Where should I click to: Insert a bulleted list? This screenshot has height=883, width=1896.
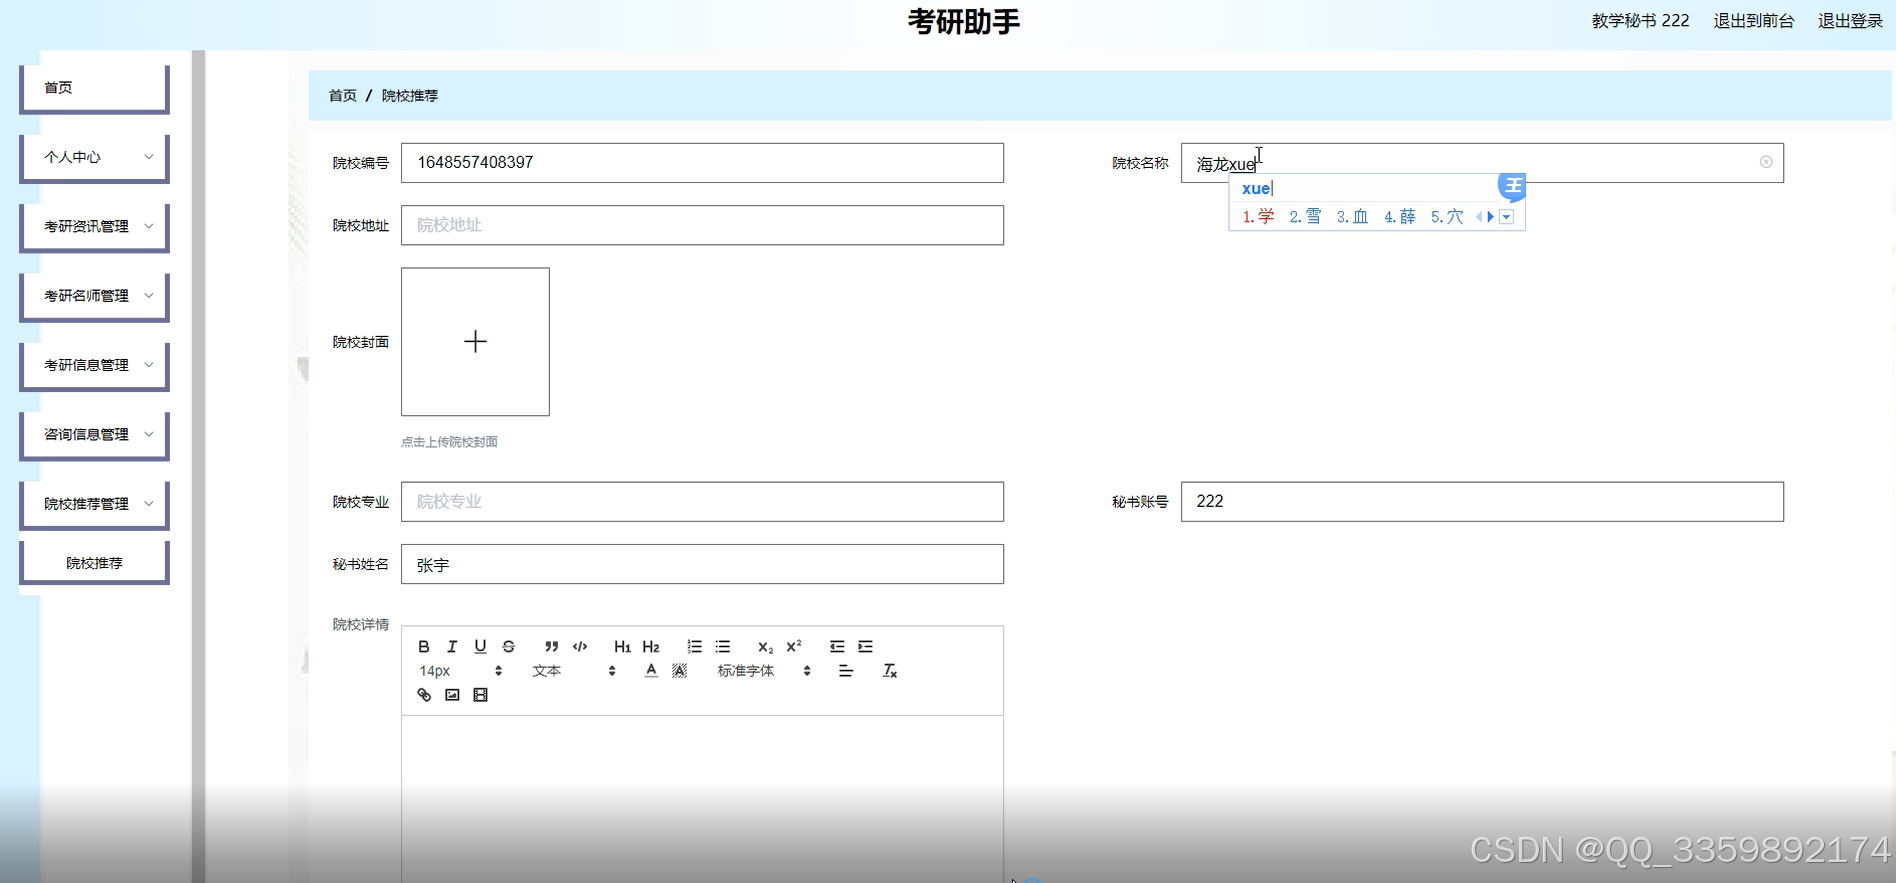(x=723, y=647)
